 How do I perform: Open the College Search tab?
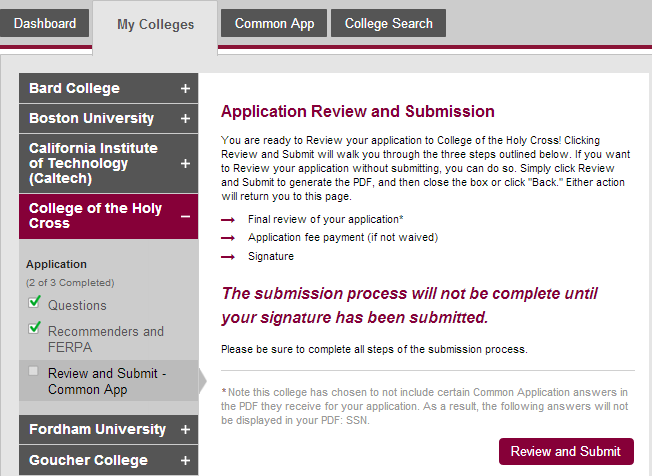388,23
